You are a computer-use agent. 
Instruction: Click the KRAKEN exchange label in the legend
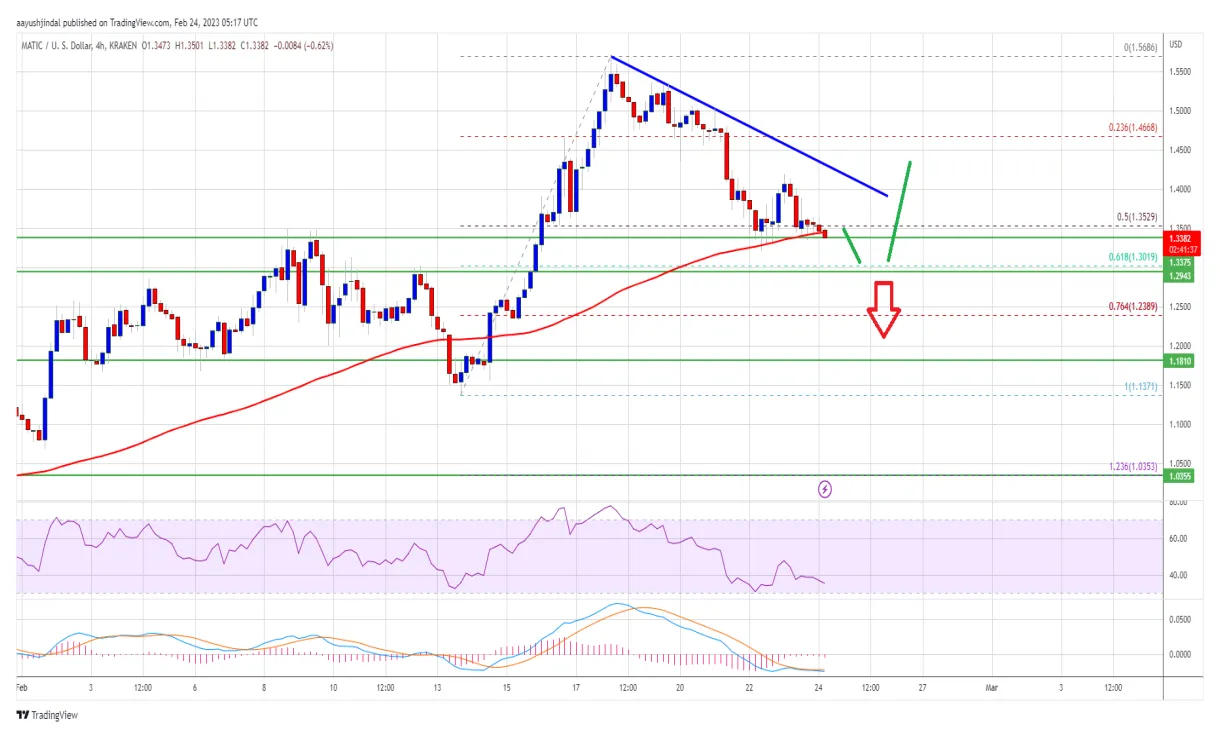pyautogui.click(x=123, y=45)
